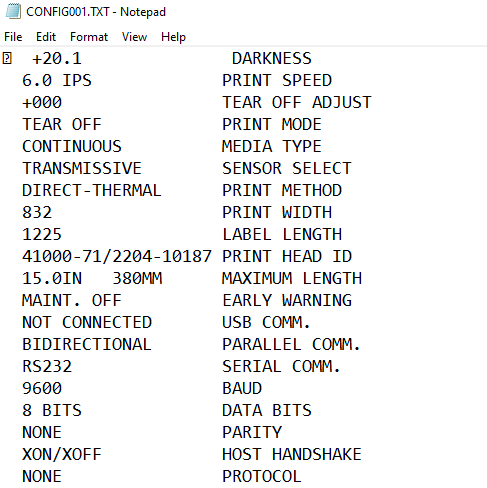
Task: Click the unknown character box before +20.1
Action: 7,58
